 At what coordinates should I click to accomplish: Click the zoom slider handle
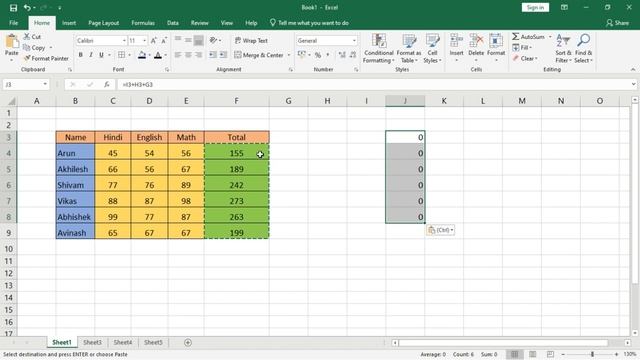point(592,354)
